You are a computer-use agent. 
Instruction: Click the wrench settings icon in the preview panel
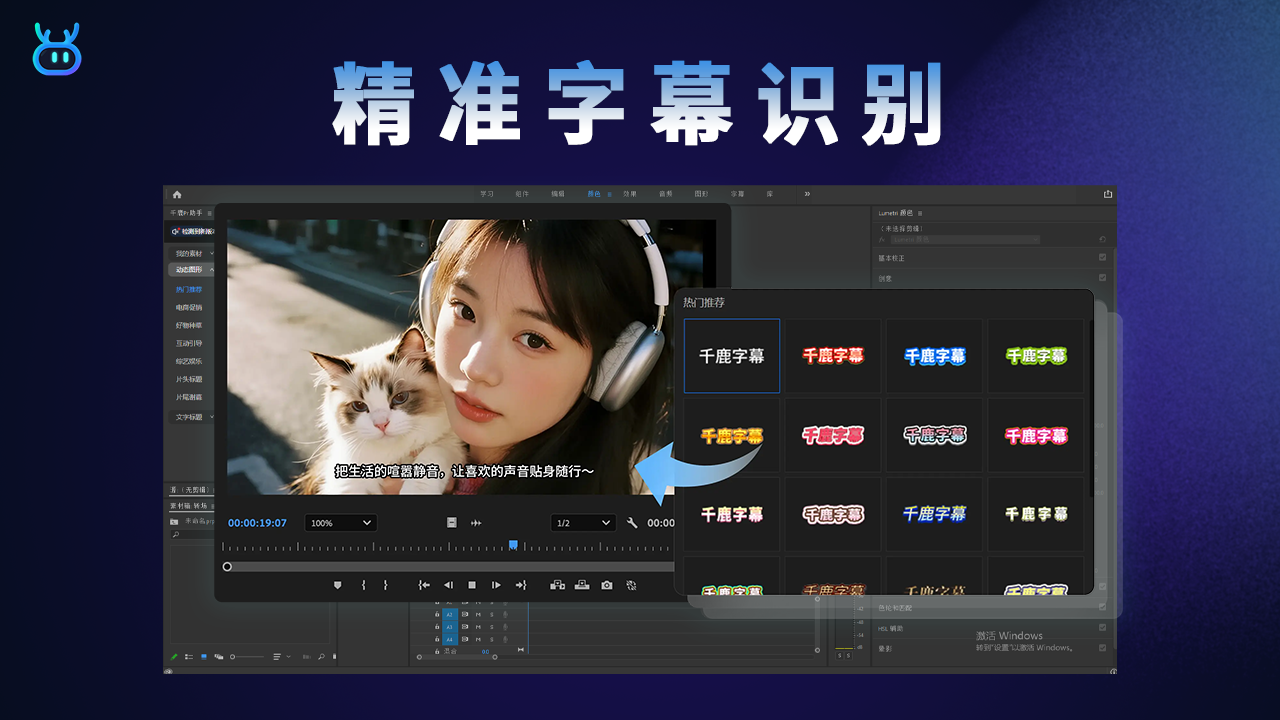click(x=632, y=523)
